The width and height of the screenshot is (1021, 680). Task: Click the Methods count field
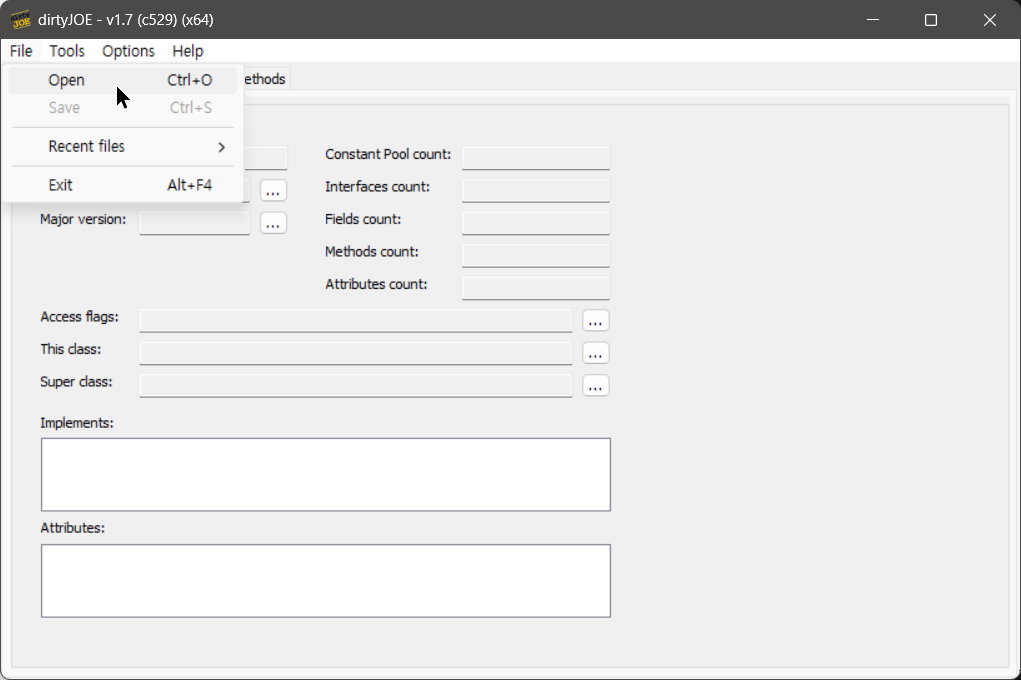536,255
